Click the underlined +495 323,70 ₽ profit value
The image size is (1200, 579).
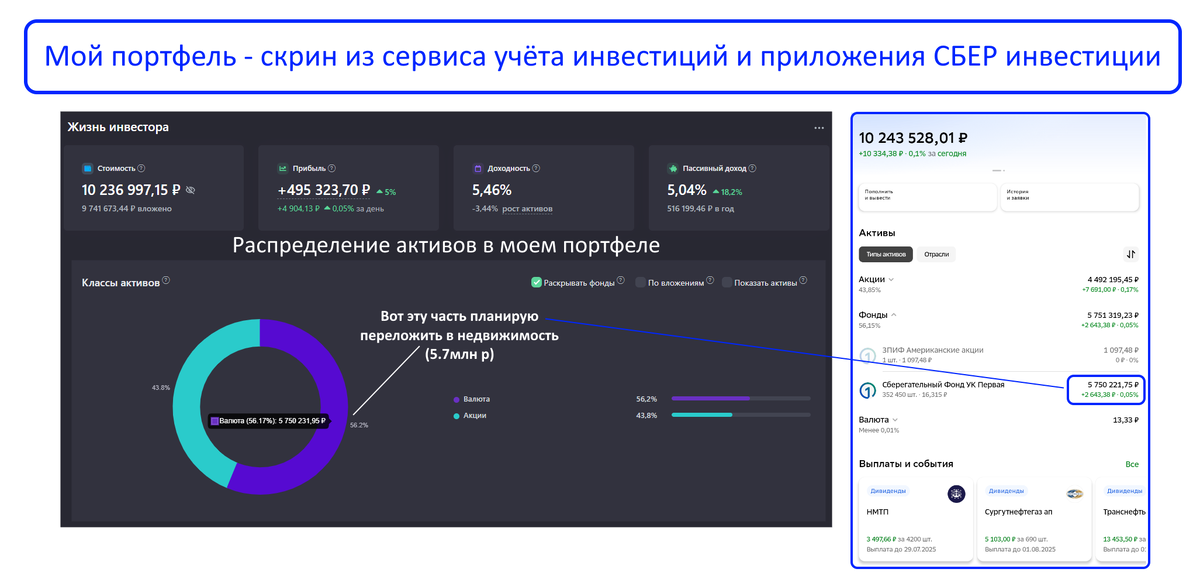(x=324, y=189)
